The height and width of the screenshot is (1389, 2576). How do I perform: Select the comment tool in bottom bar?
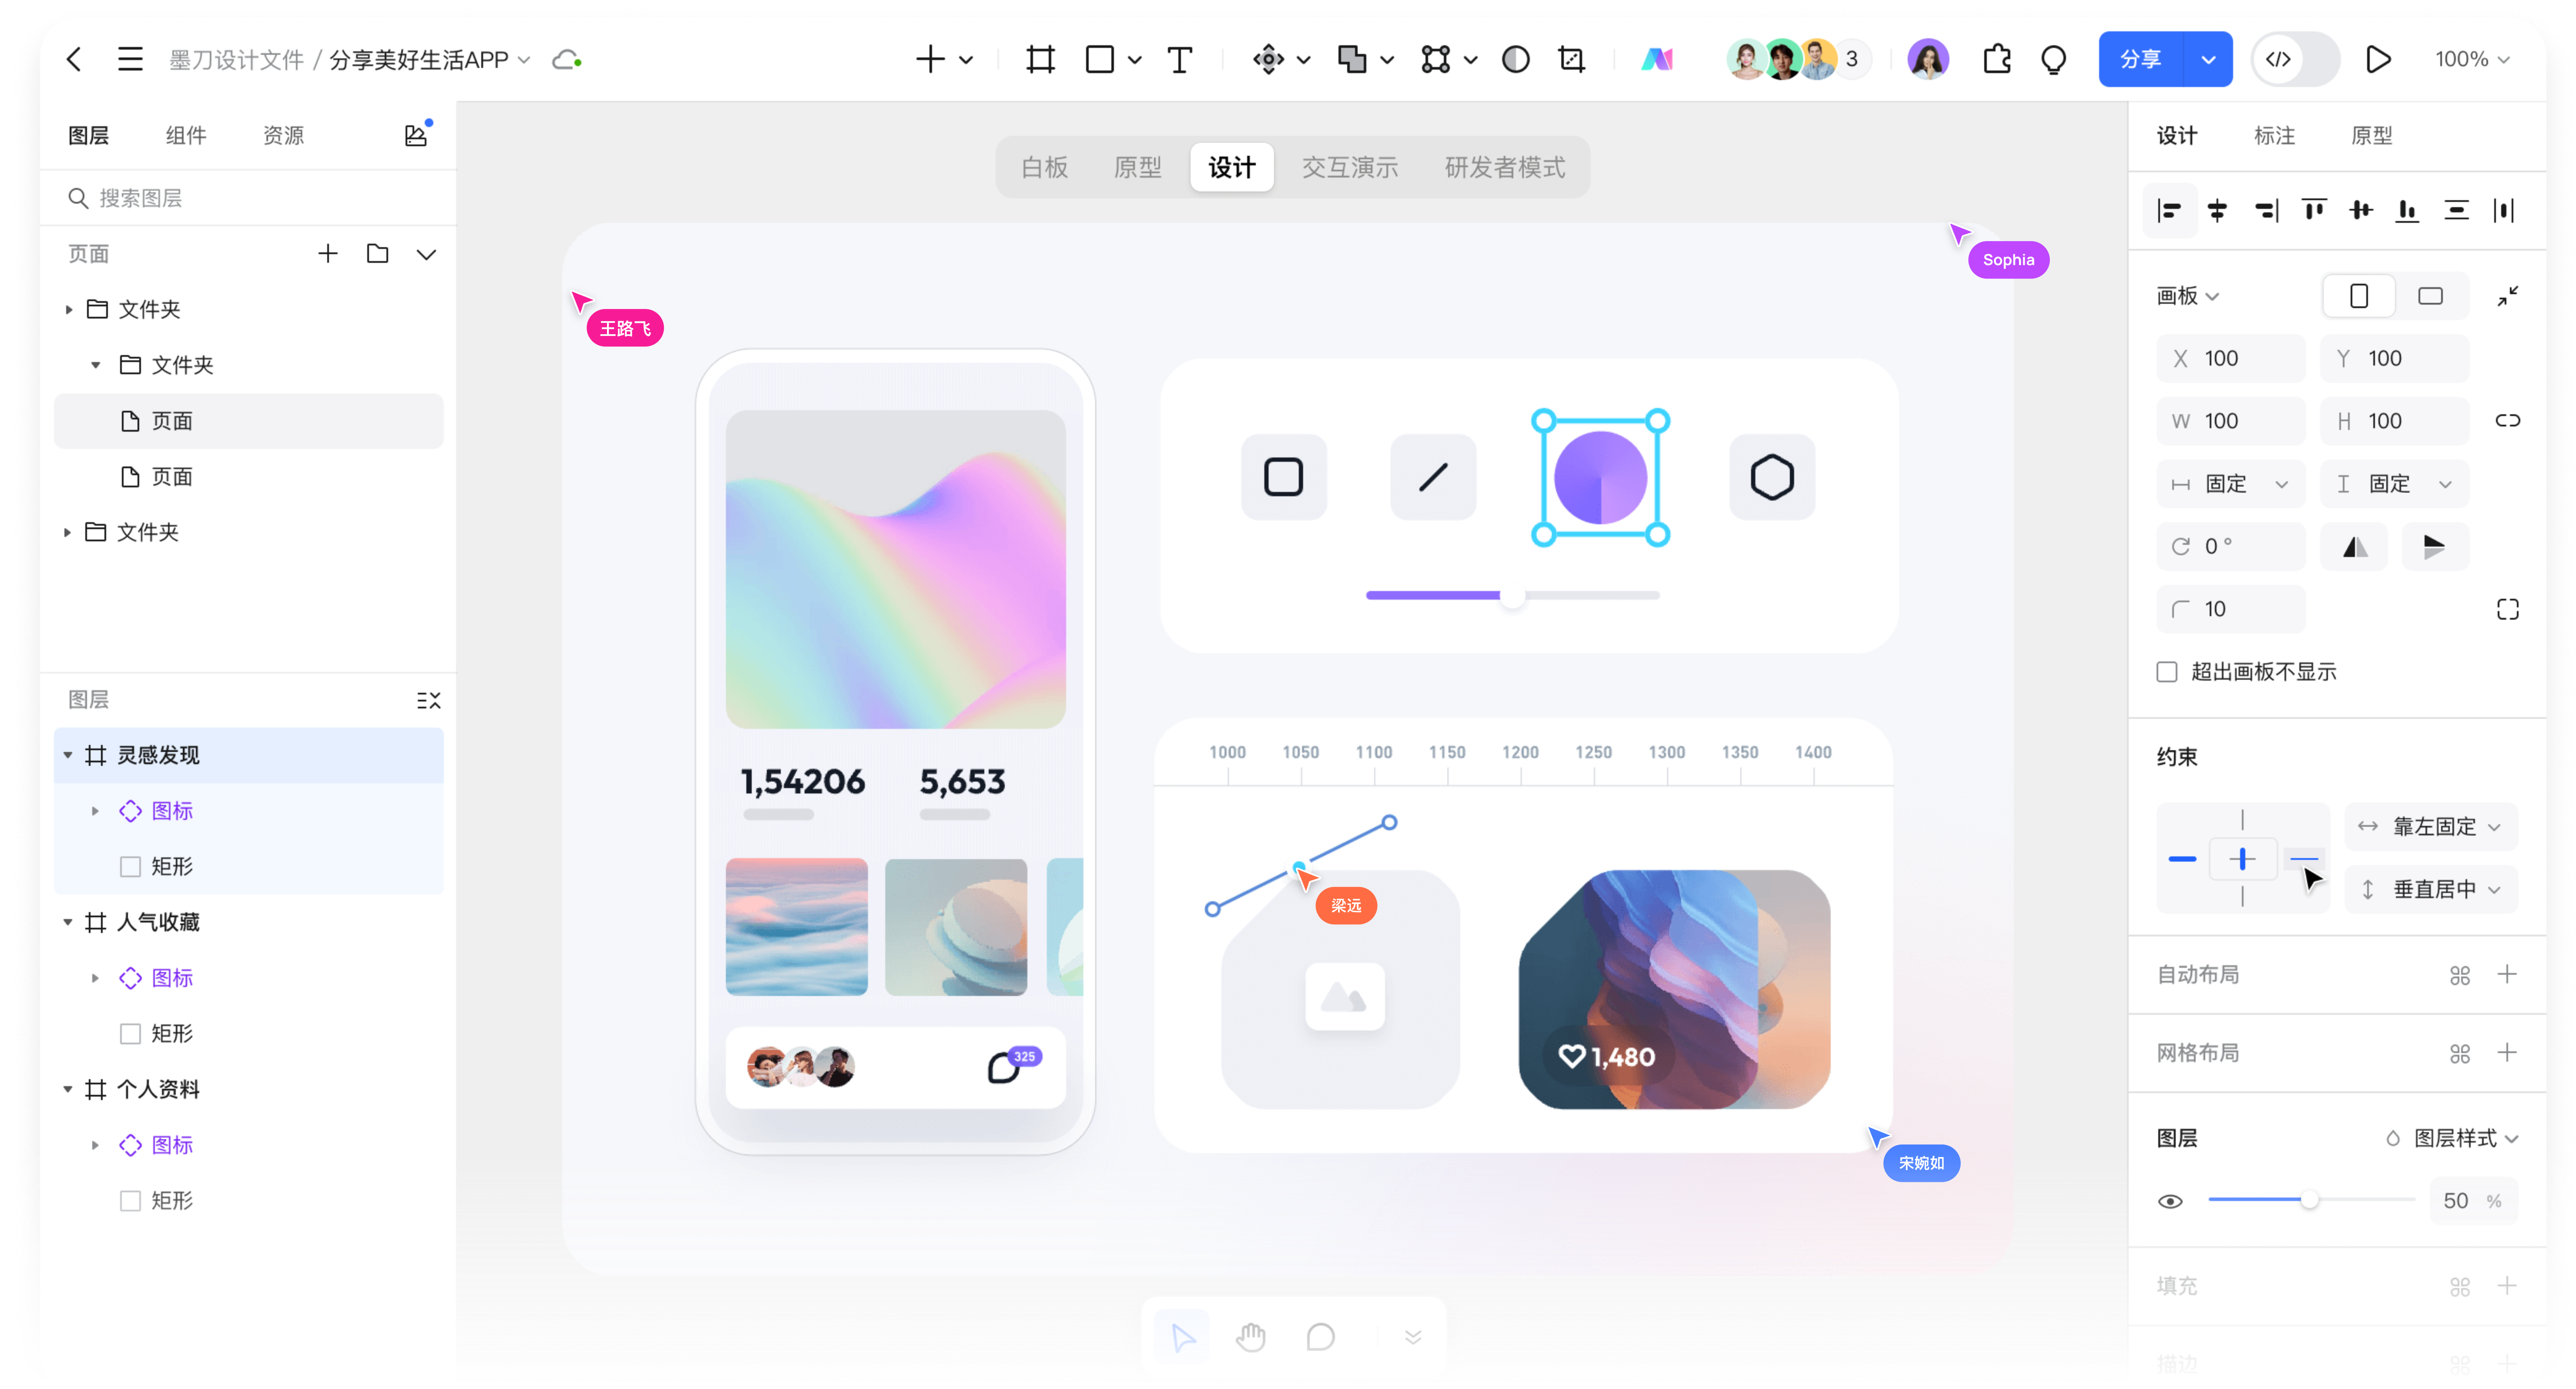[x=1320, y=1337]
